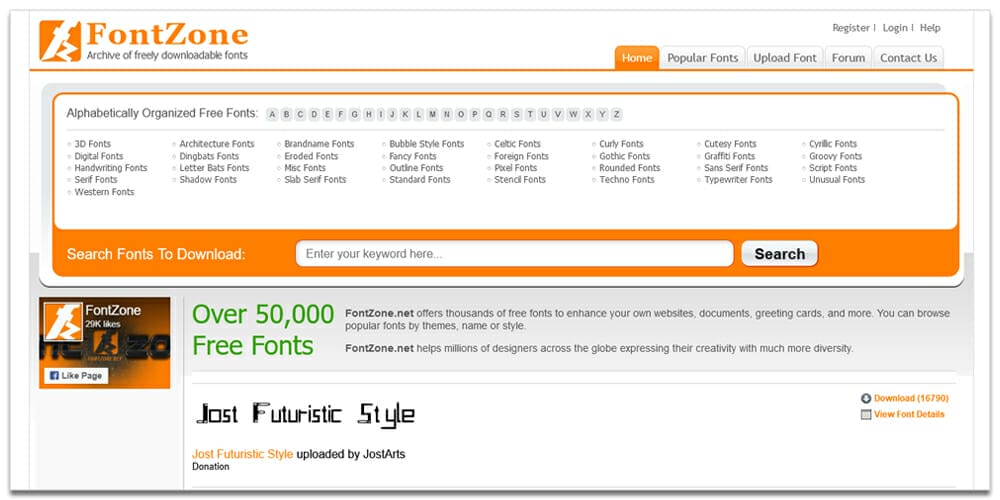Browse fonts starting with letter O
Viewport: 1000px width, 500px height.
(x=460, y=115)
